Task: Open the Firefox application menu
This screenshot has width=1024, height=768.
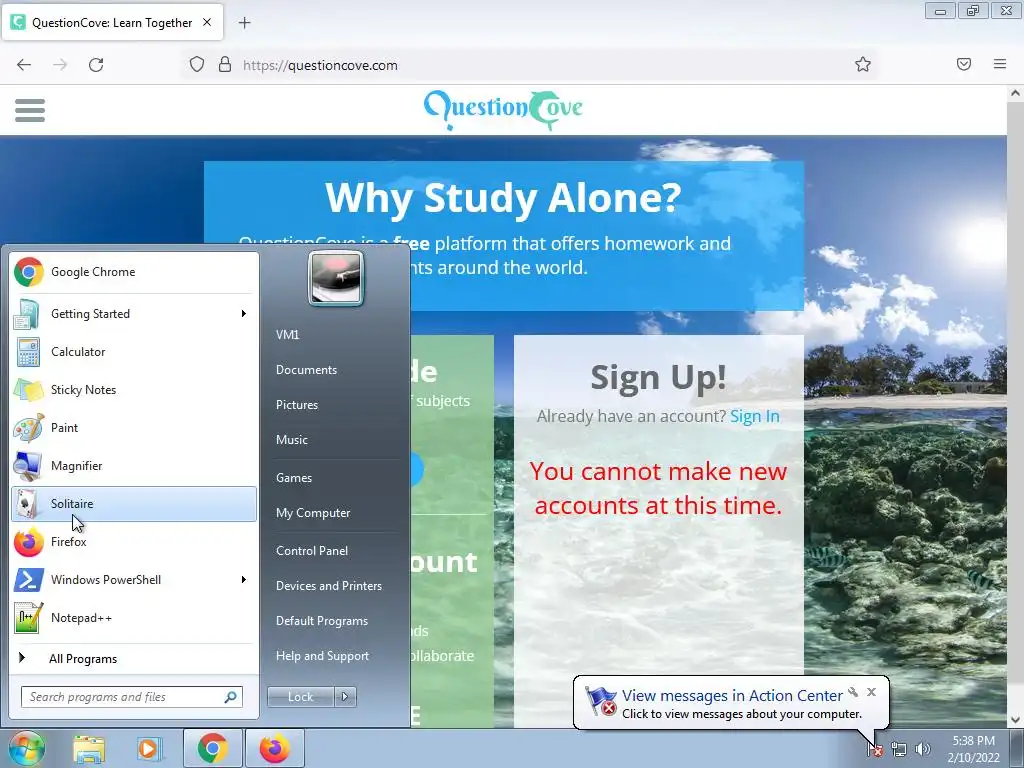Action: point(1000,64)
